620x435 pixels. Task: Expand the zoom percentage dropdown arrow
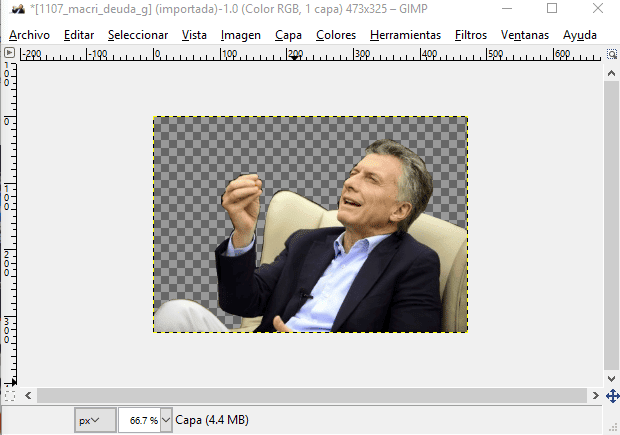click(x=165, y=420)
